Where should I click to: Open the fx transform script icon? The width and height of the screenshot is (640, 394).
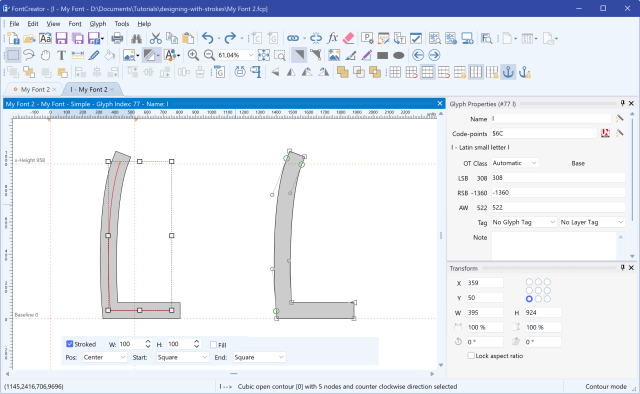click(333, 38)
